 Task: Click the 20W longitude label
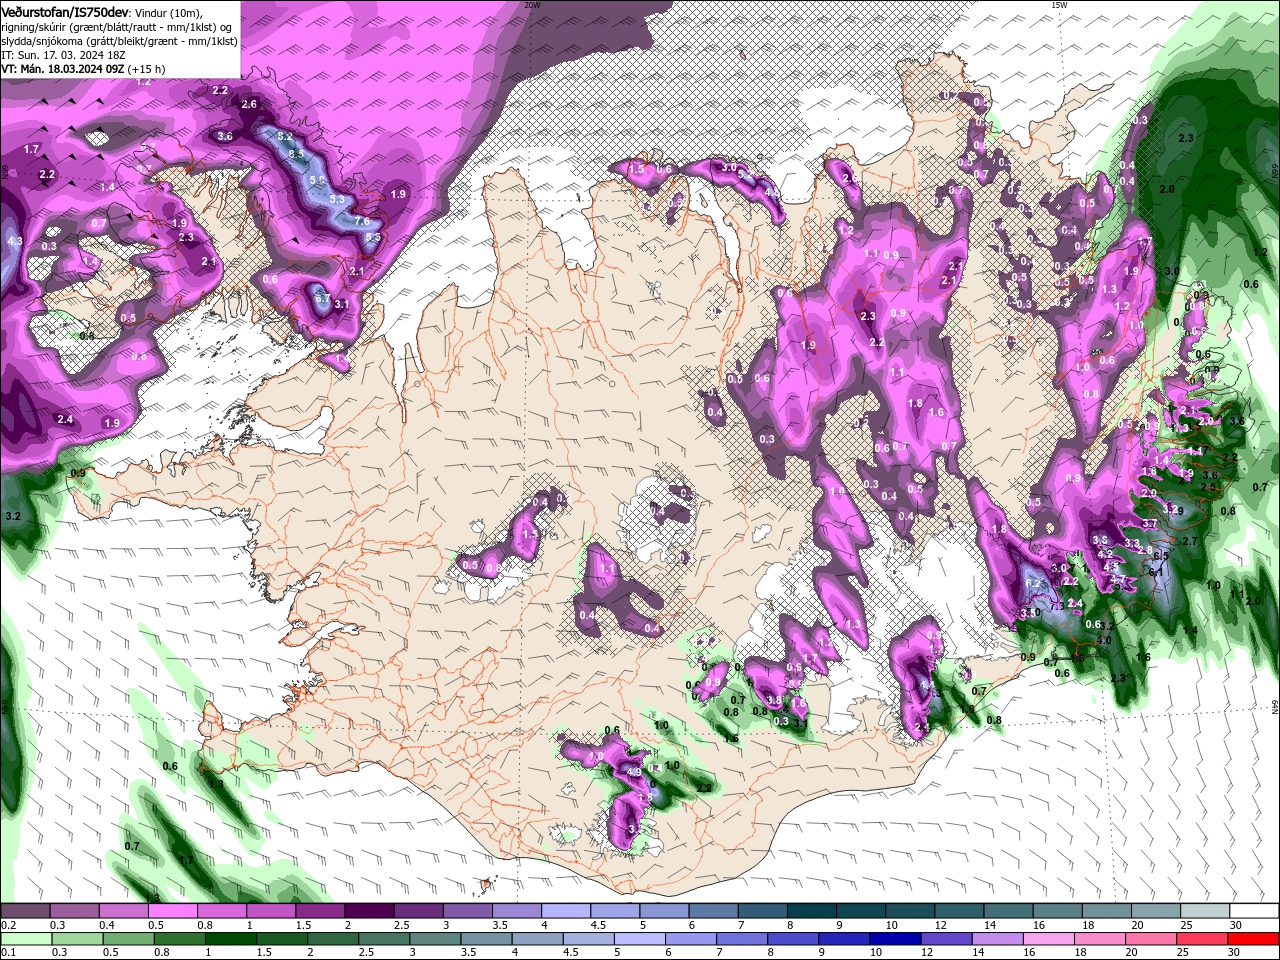532,5
